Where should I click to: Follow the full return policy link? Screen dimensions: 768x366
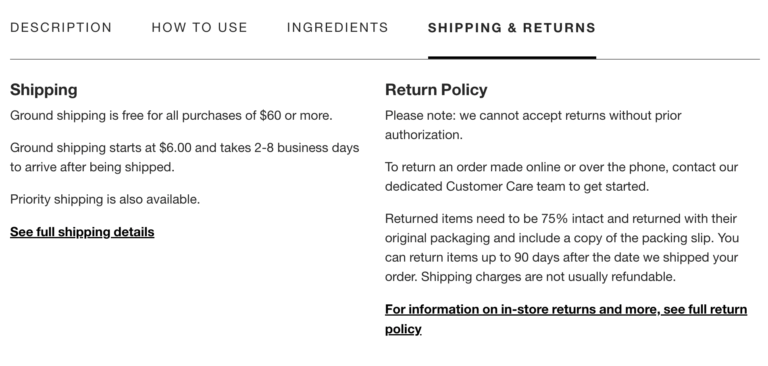[566, 319]
